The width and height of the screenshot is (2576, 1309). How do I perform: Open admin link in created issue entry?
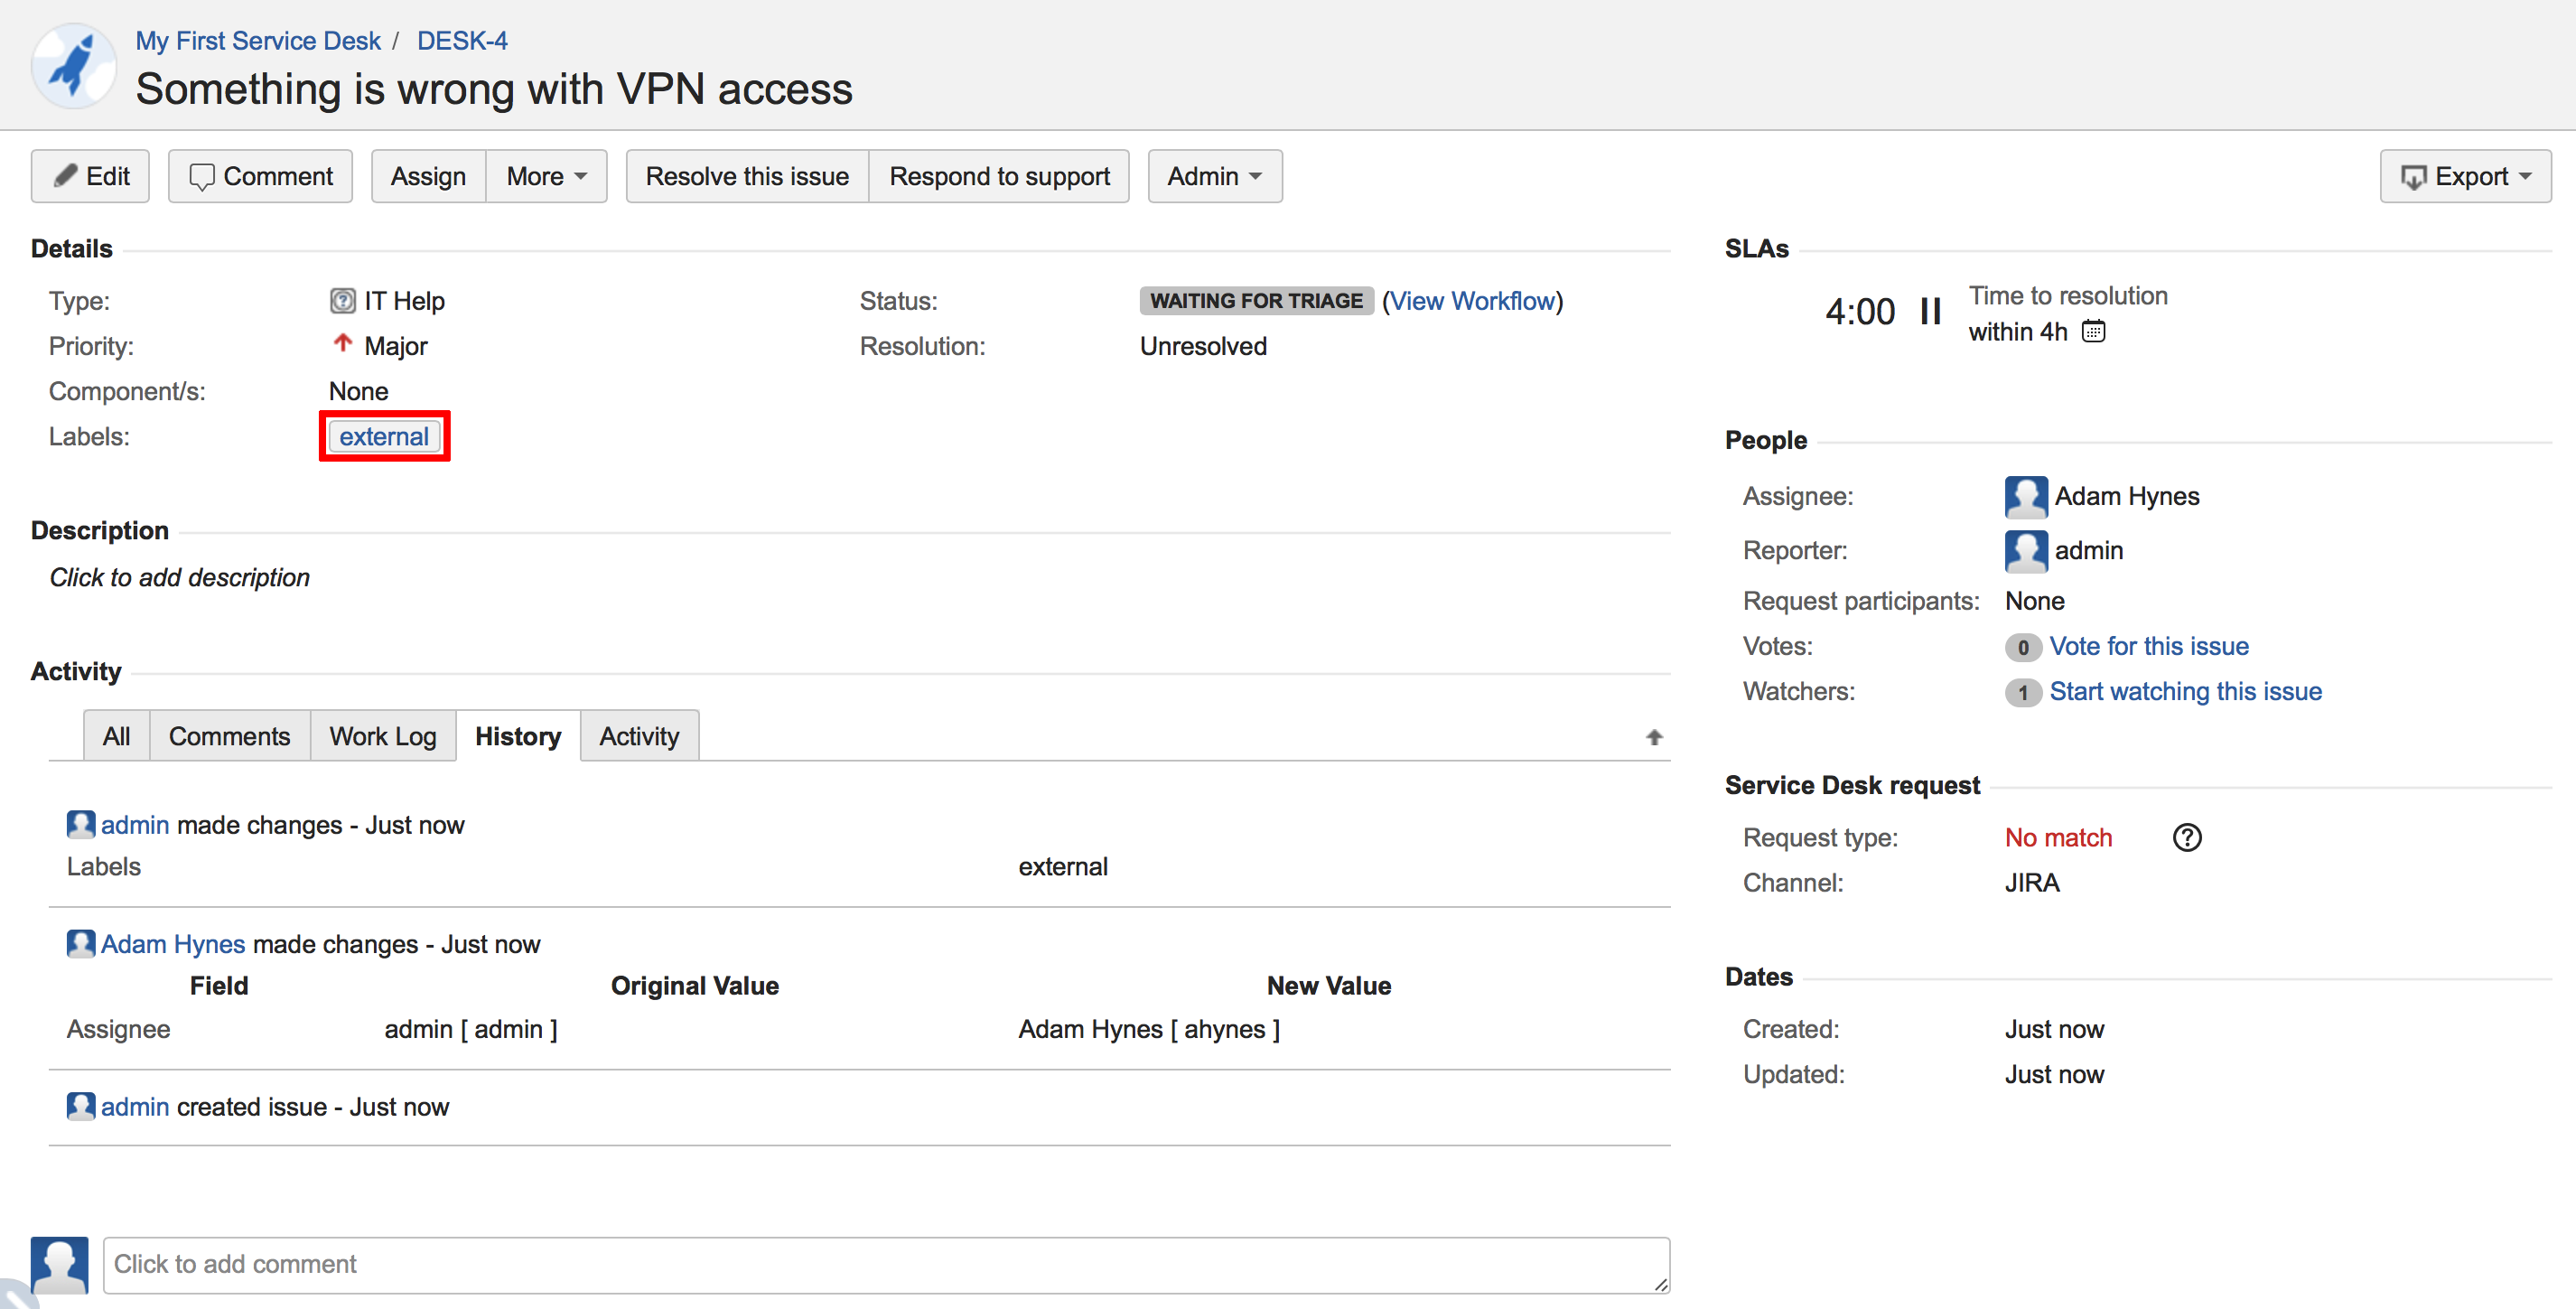135,1107
